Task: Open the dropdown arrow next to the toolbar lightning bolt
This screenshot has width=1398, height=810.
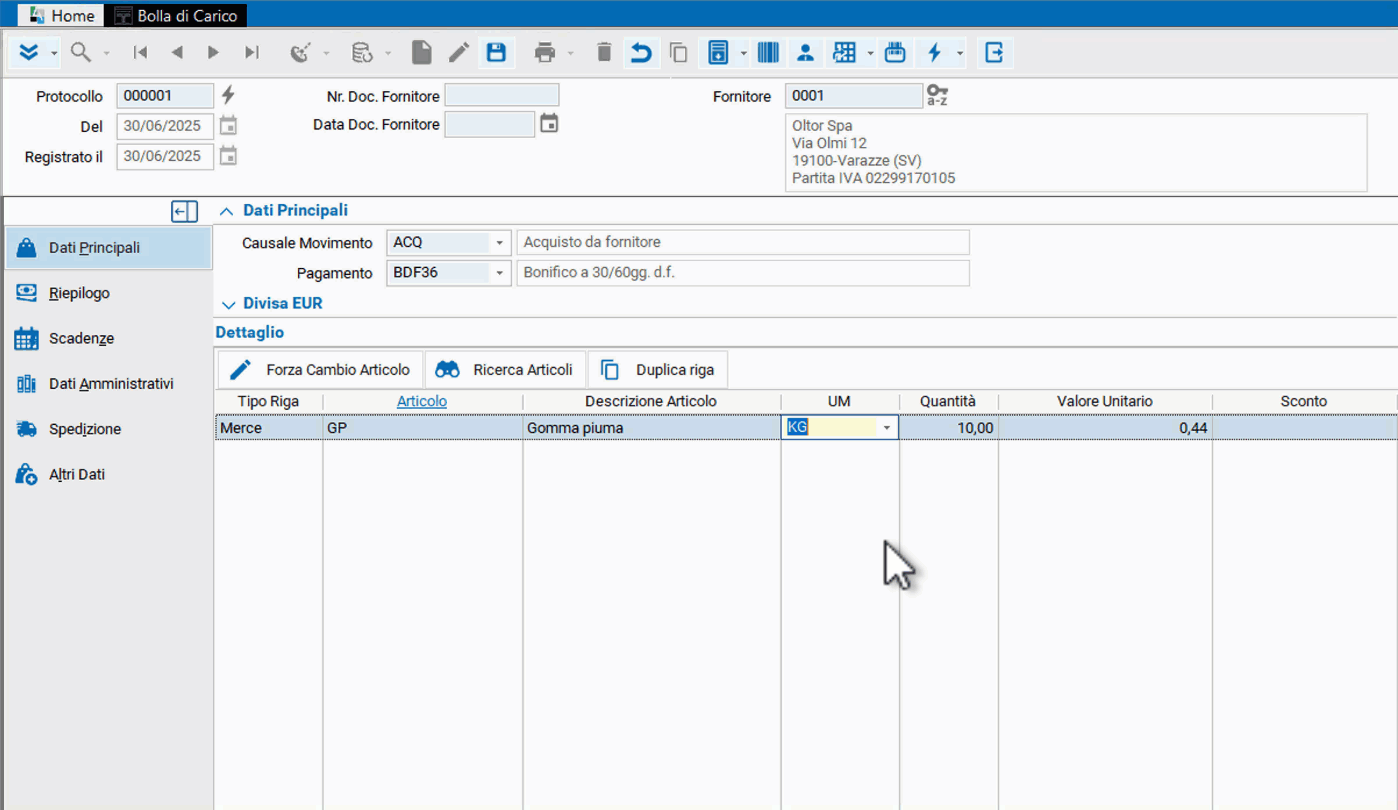Action: pyautogui.click(x=960, y=53)
